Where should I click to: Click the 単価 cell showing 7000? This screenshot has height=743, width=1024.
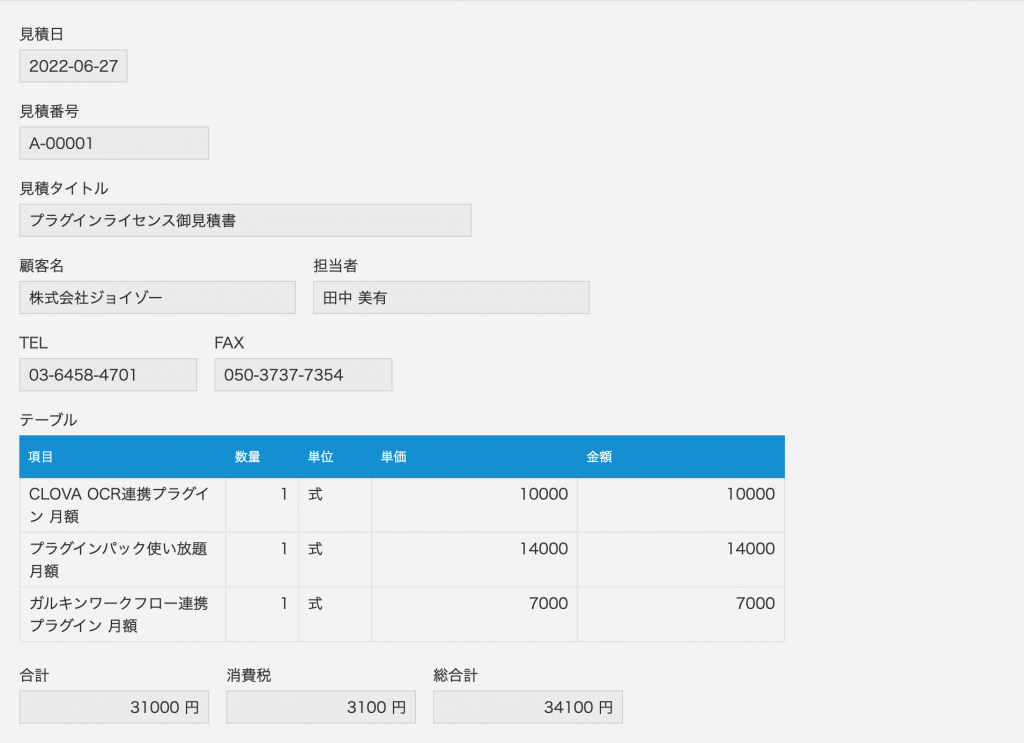pos(474,614)
